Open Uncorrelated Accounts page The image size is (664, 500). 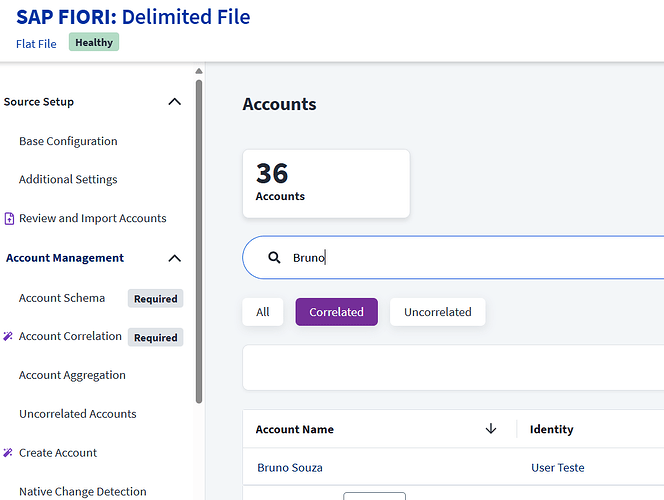click(x=78, y=414)
